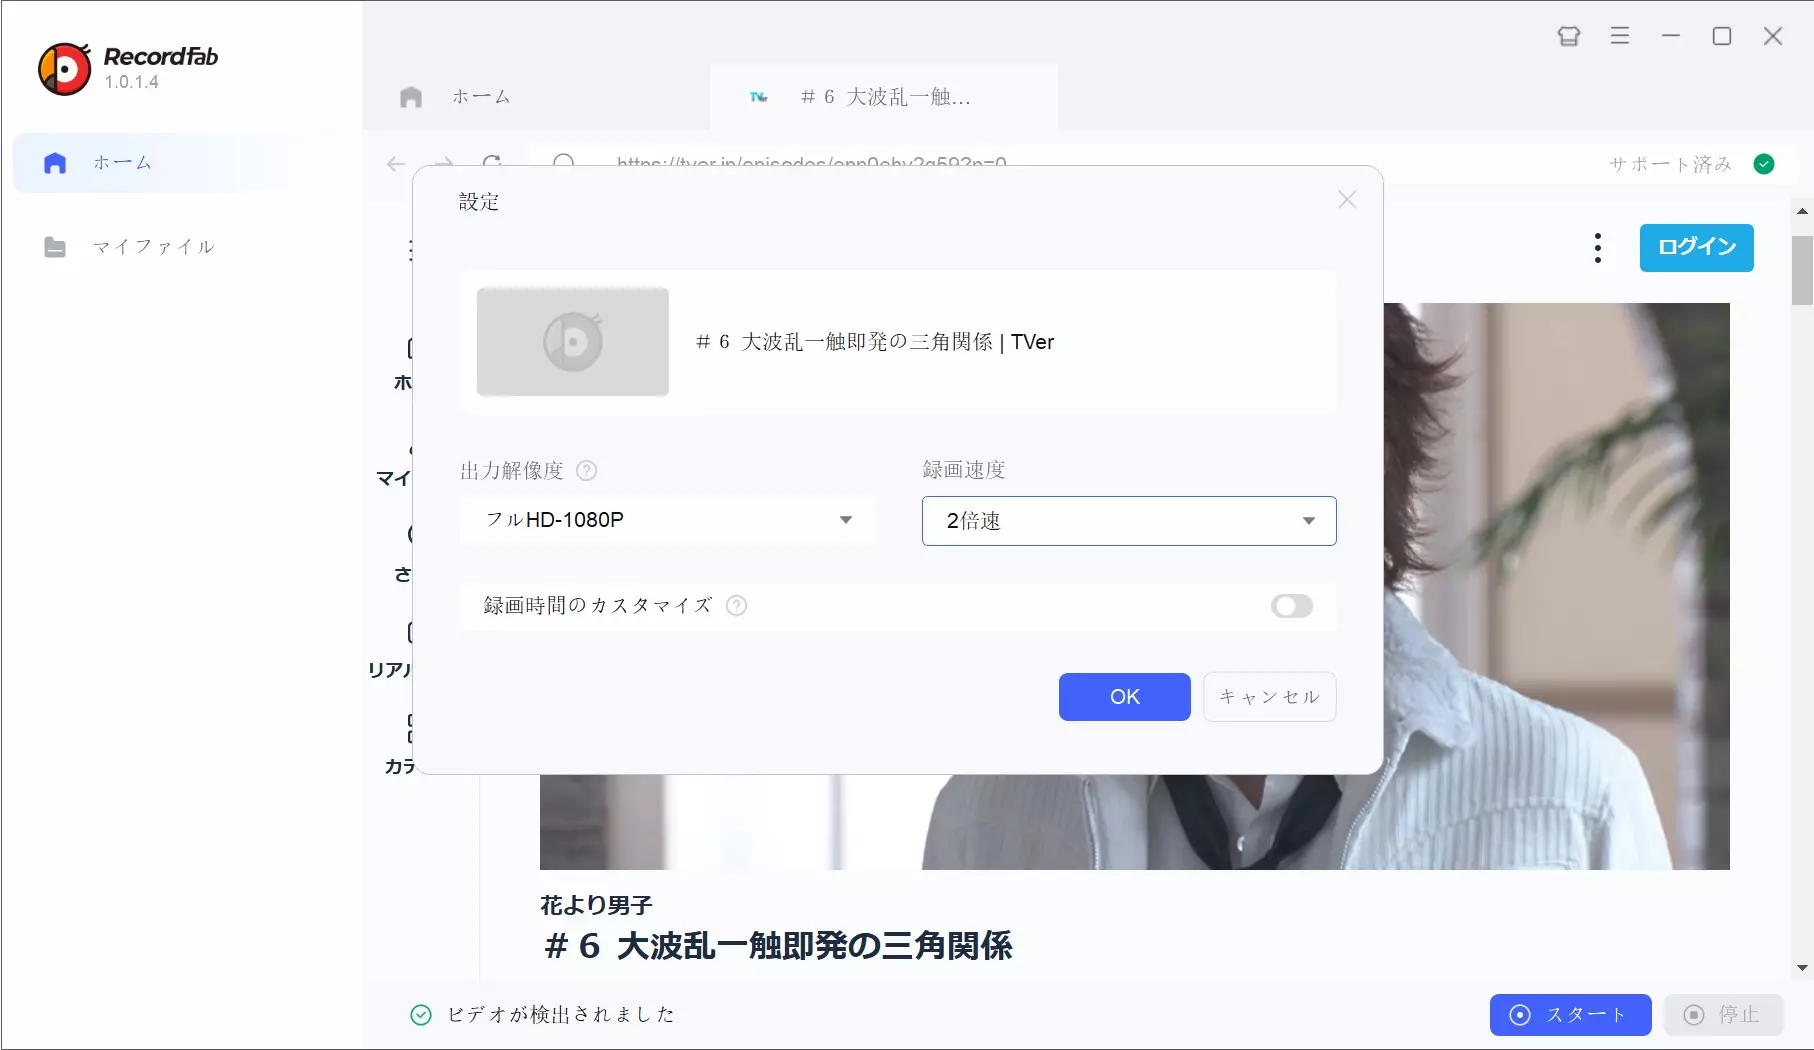
Task: Click the home icon in the tab bar
Action: (411, 97)
